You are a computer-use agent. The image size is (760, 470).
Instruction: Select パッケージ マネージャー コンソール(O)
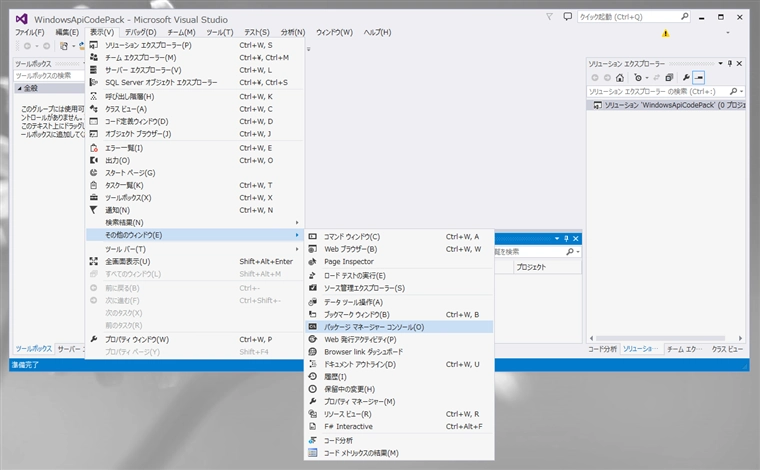click(x=399, y=327)
